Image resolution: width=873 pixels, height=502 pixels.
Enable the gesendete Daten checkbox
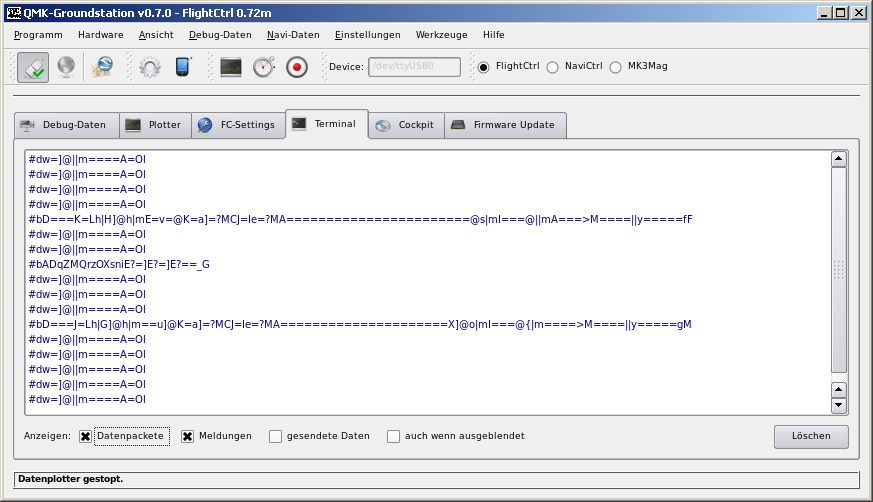coord(275,436)
